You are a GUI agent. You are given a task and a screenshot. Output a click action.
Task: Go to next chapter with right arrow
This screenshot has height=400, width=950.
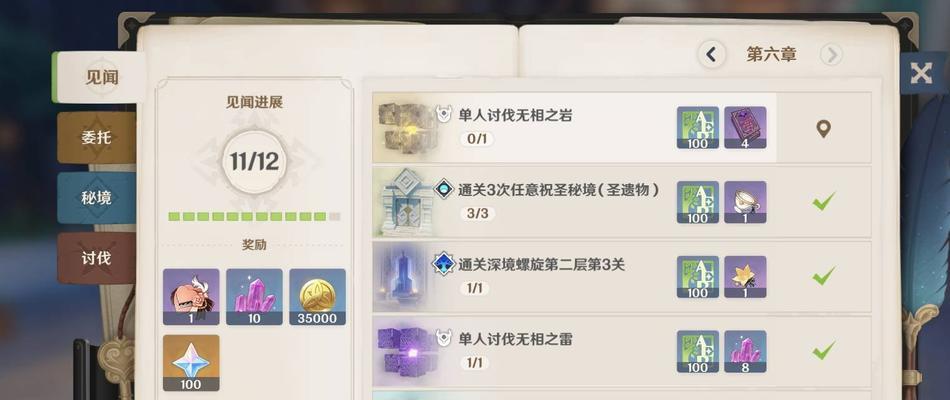[x=832, y=55]
